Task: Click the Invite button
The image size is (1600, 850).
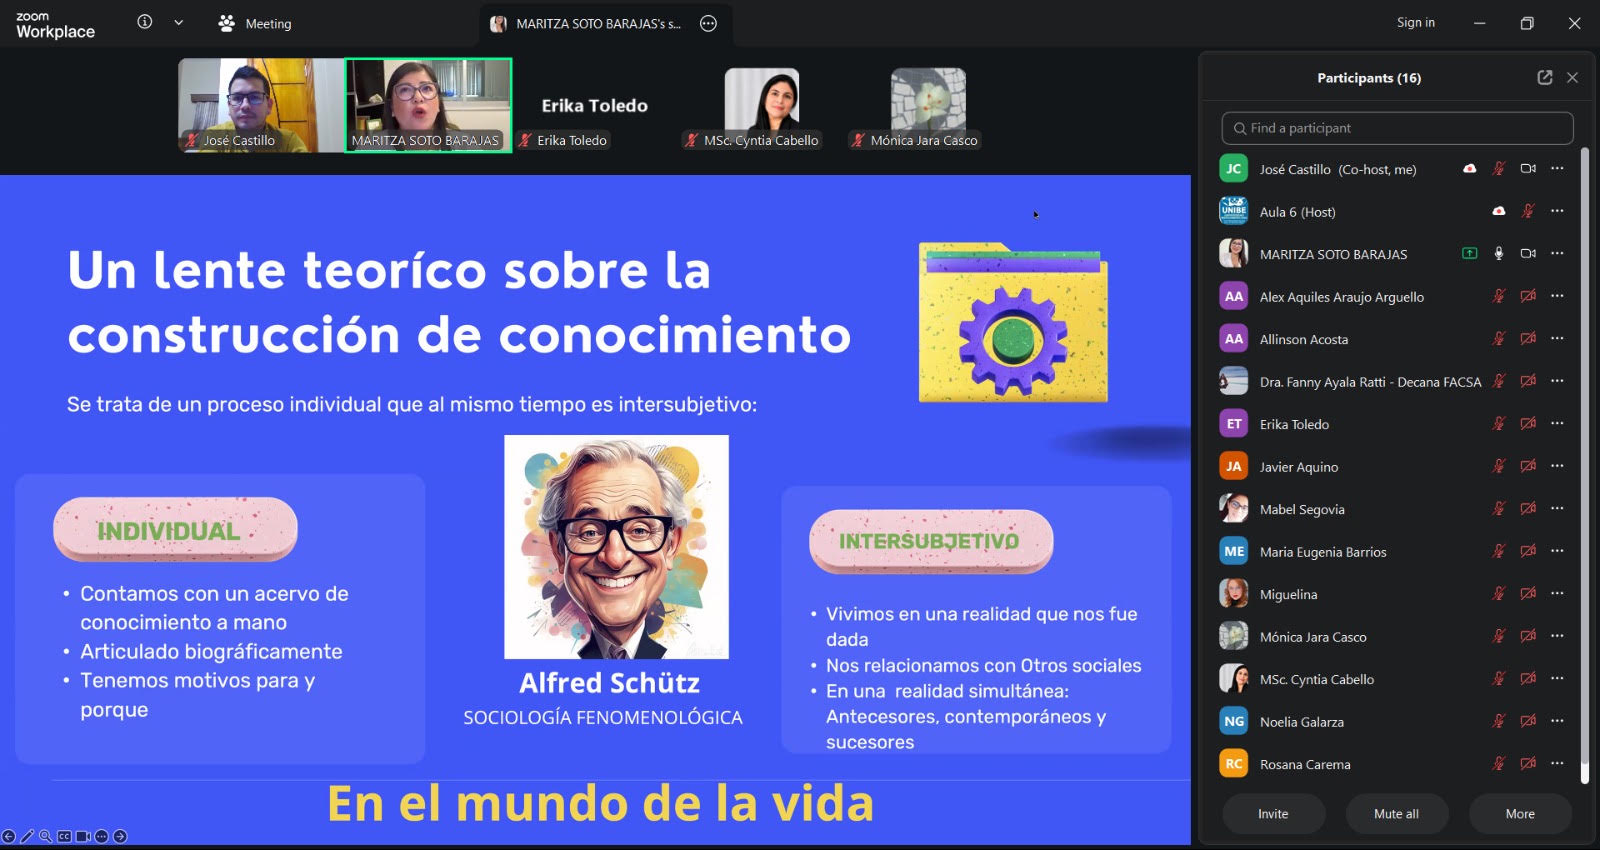Action: point(1273,814)
